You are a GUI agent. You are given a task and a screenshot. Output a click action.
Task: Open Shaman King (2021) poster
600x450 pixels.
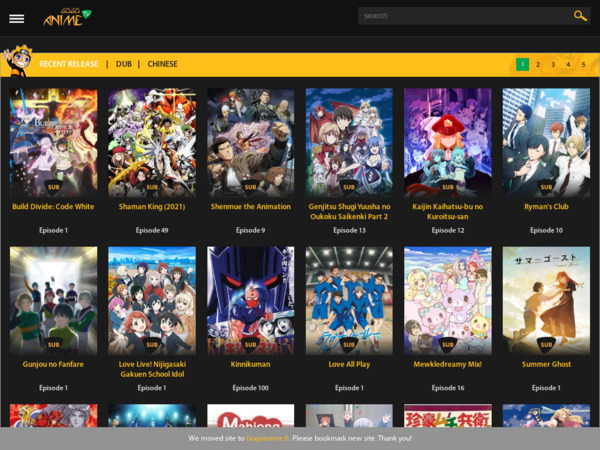152,143
